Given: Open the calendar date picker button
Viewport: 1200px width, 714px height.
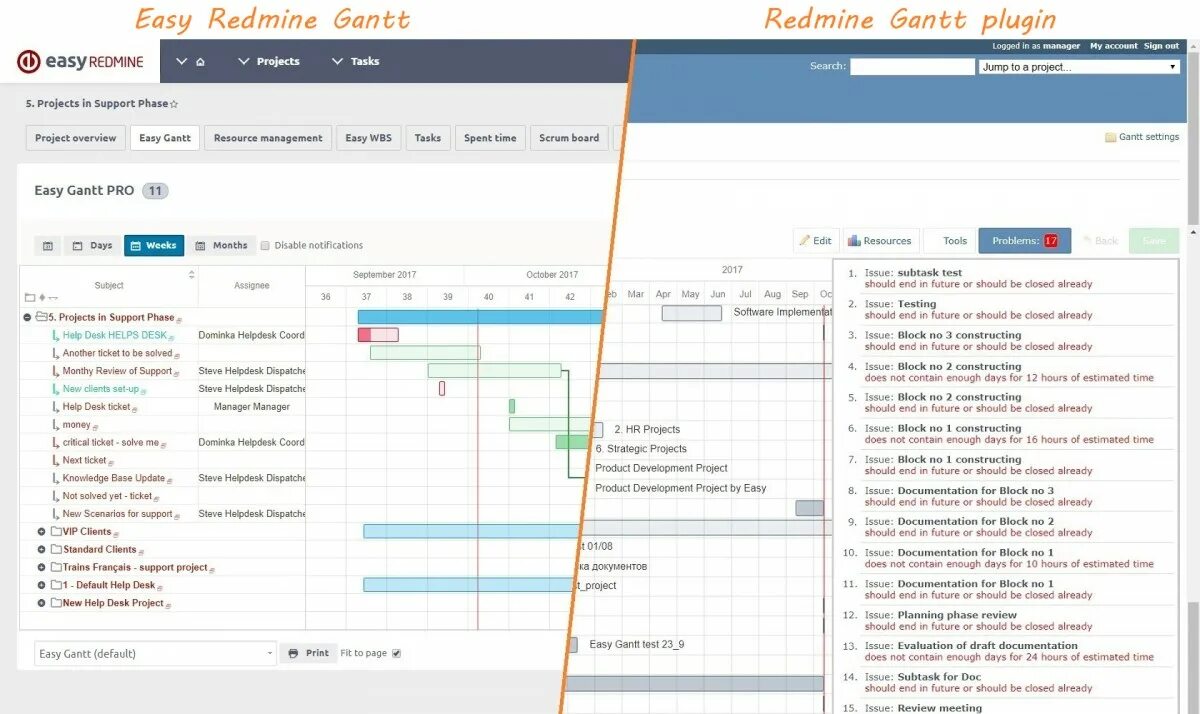Looking at the screenshot, I should (x=47, y=246).
